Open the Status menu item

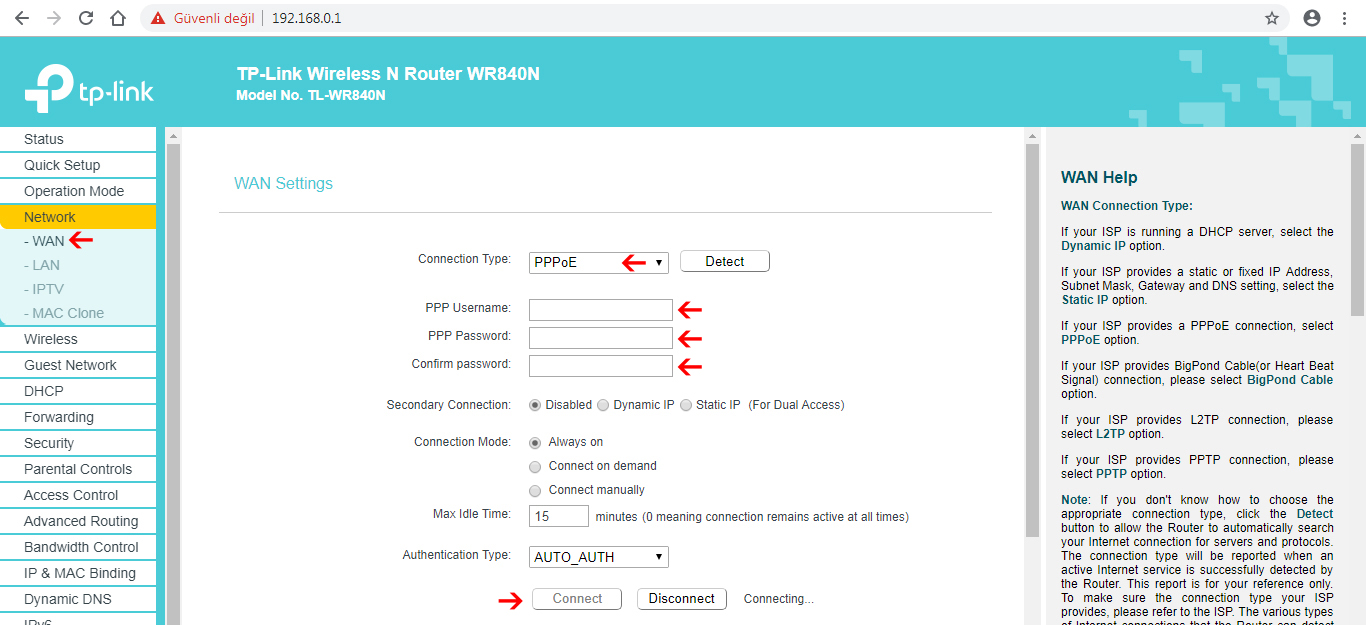point(78,139)
